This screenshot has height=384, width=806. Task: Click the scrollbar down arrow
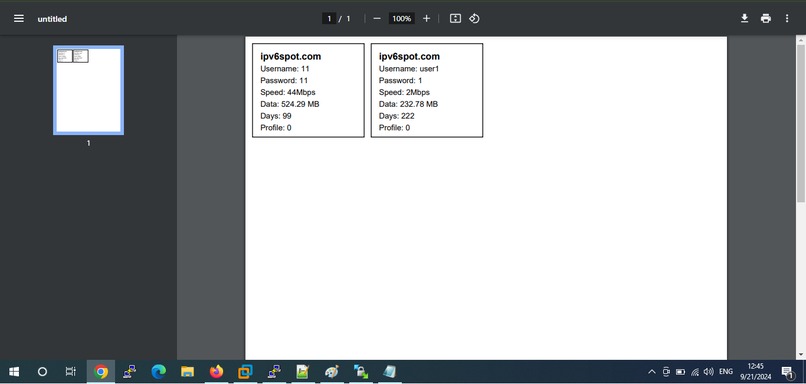pos(800,355)
